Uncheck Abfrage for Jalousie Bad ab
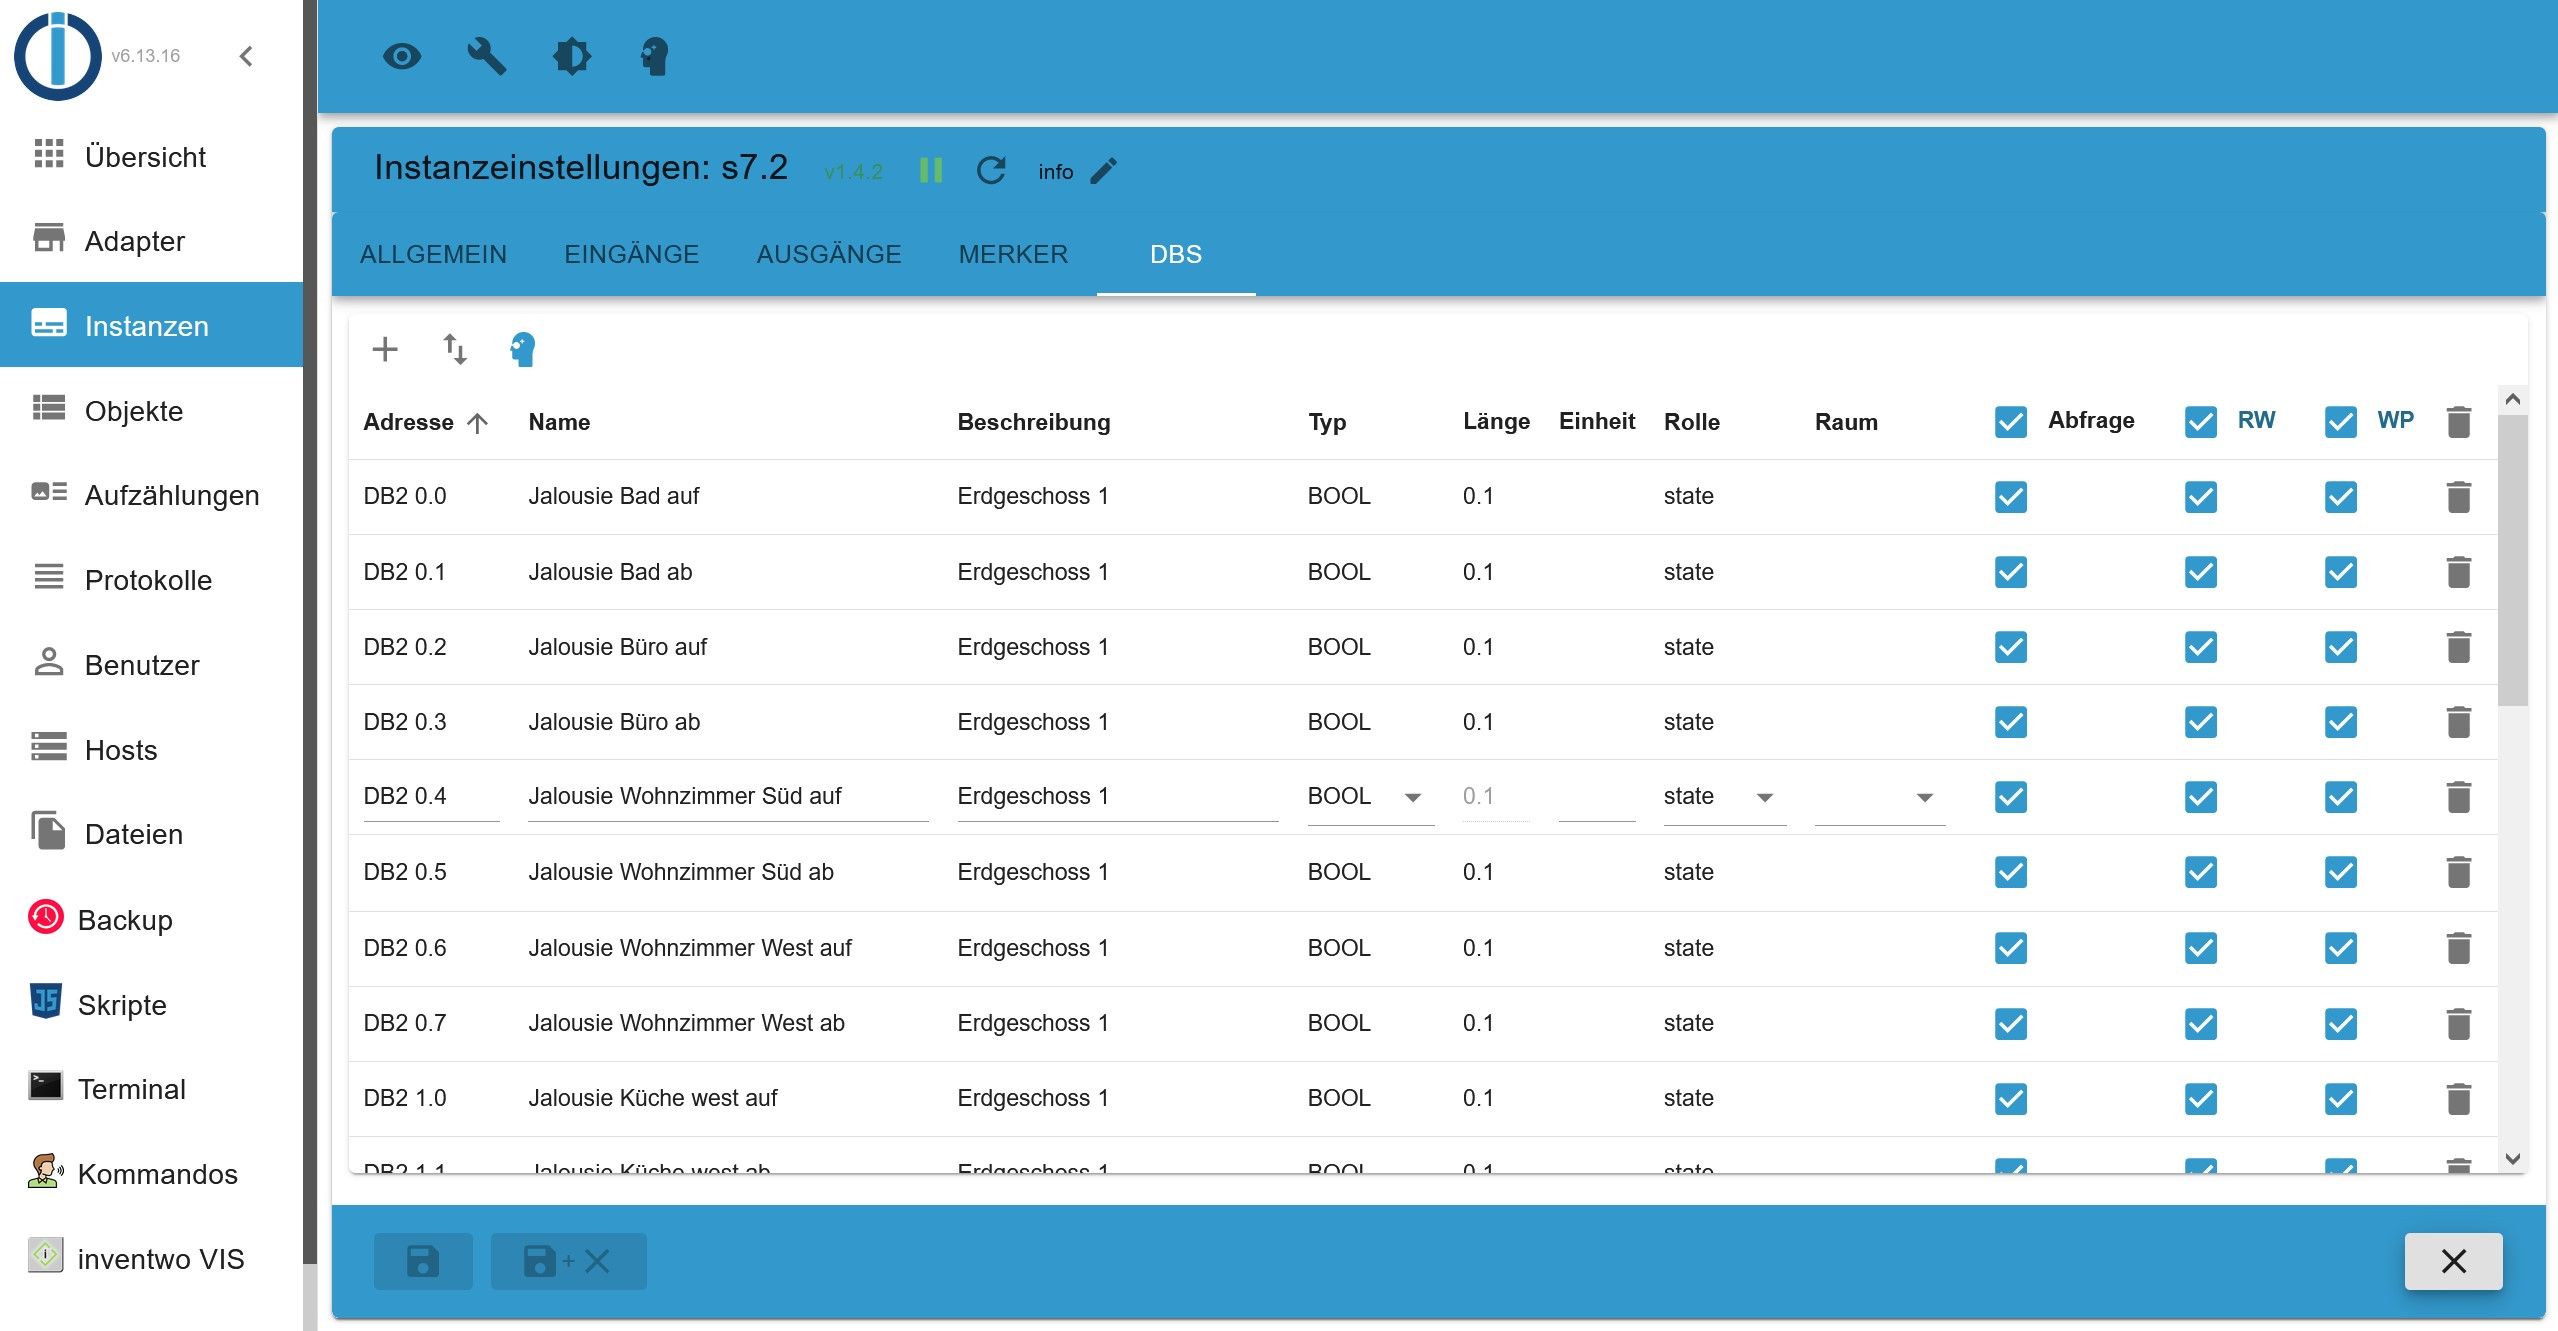Image resolution: width=2558 pixels, height=1331 pixels. point(2010,572)
